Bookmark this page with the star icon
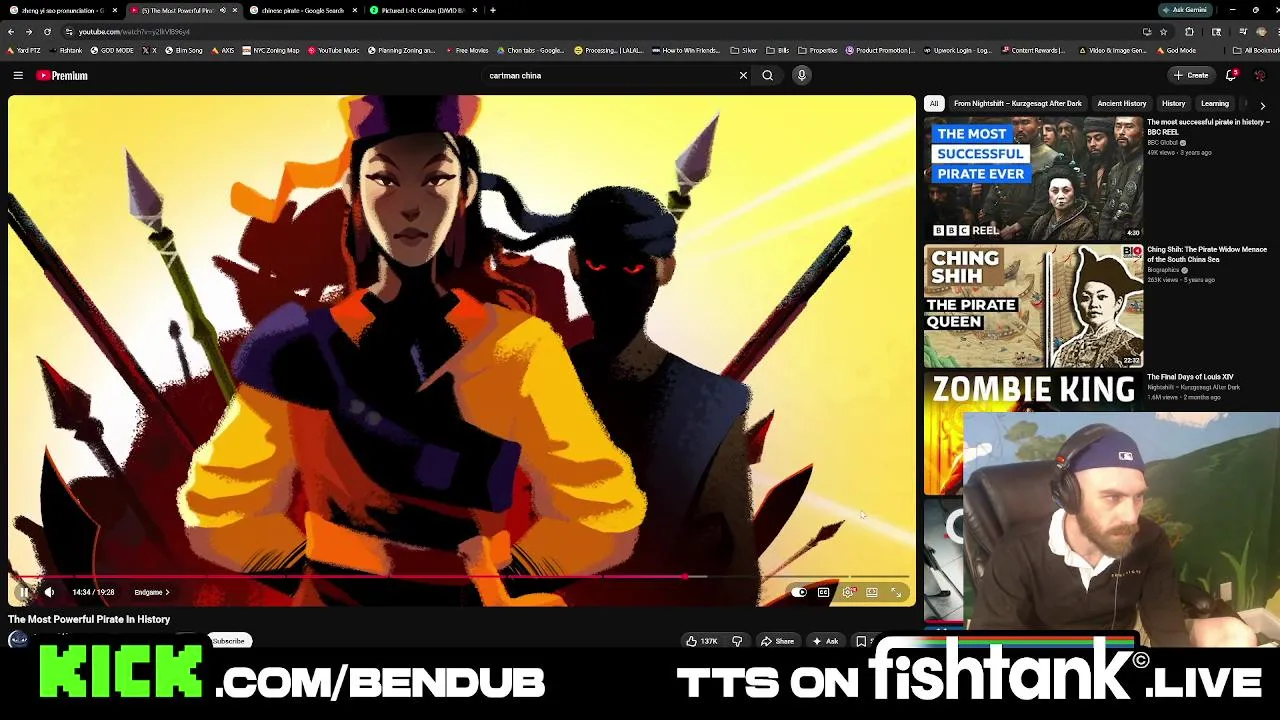 [x=1163, y=31]
